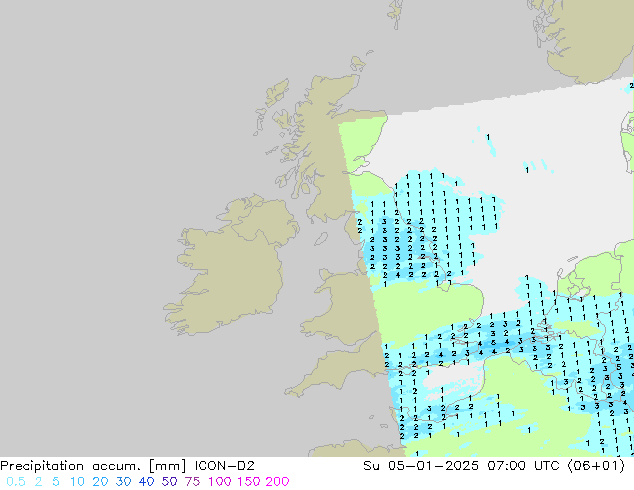Select the 100 mm legend value
The height and width of the screenshot is (490, 634).
click(221, 482)
